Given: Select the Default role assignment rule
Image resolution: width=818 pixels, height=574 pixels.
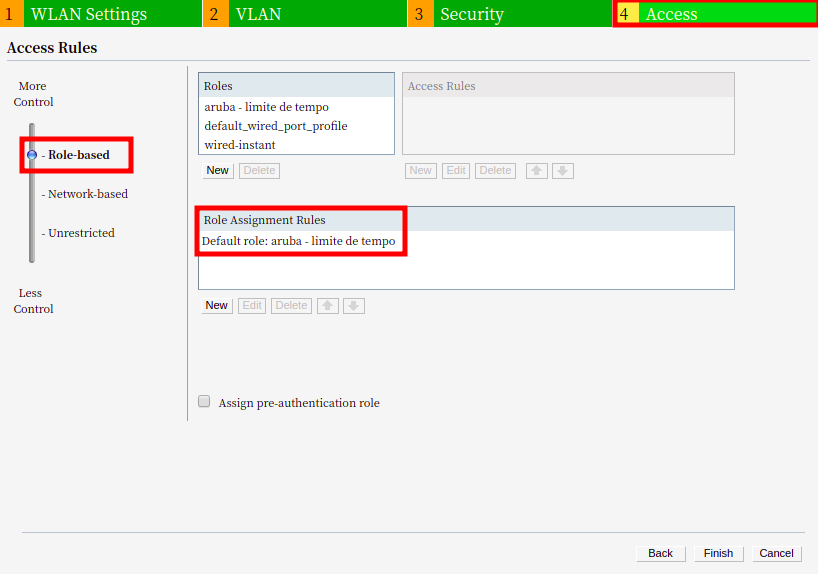Looking at the screenshot, I should 299,242.
